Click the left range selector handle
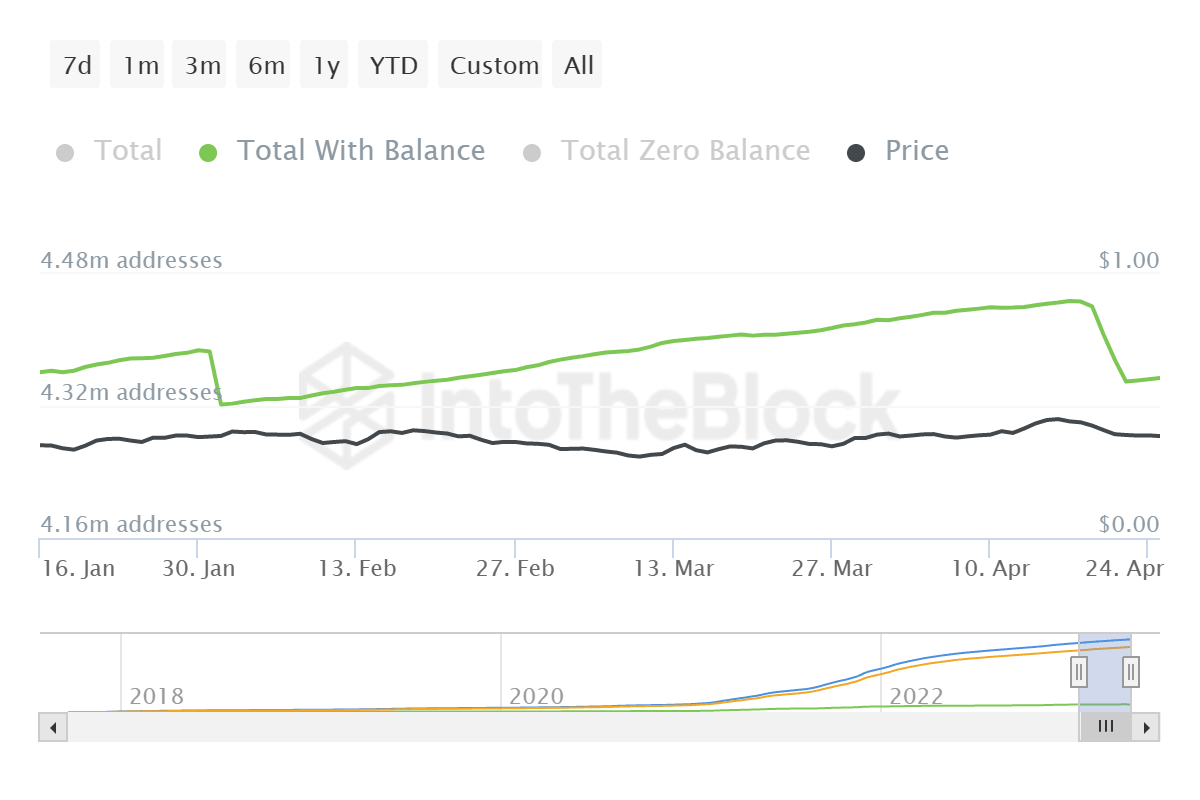 [x=1079, y=672]
